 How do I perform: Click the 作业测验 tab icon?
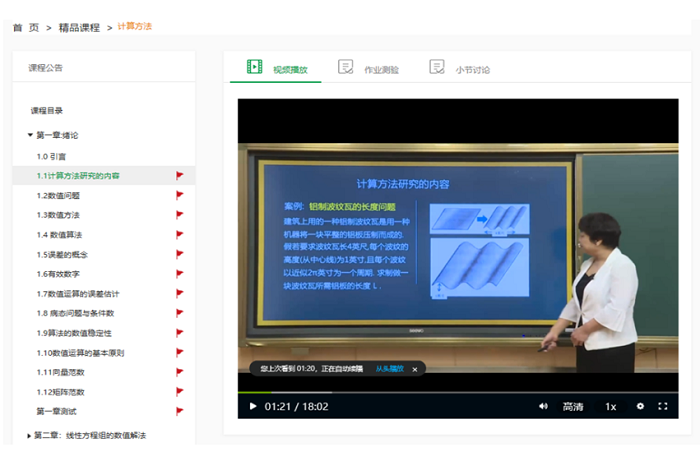click(x=345, y=68)
